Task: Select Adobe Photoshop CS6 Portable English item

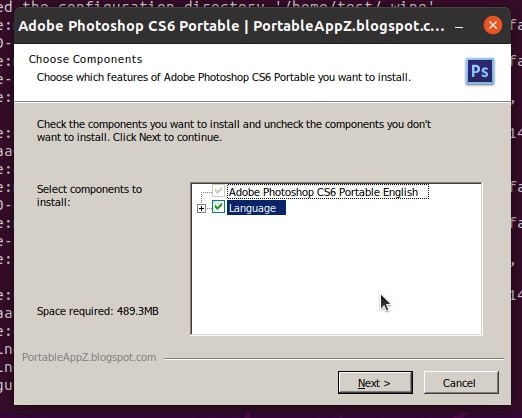Action: click(328, 192)
